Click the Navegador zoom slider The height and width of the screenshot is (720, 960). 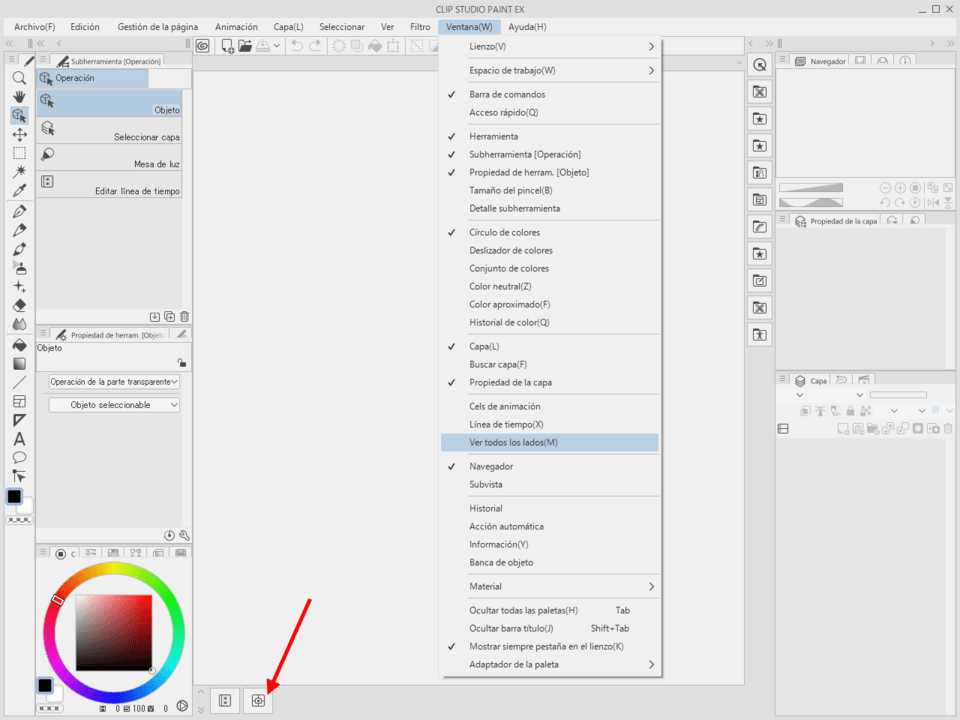click(811, 187)
